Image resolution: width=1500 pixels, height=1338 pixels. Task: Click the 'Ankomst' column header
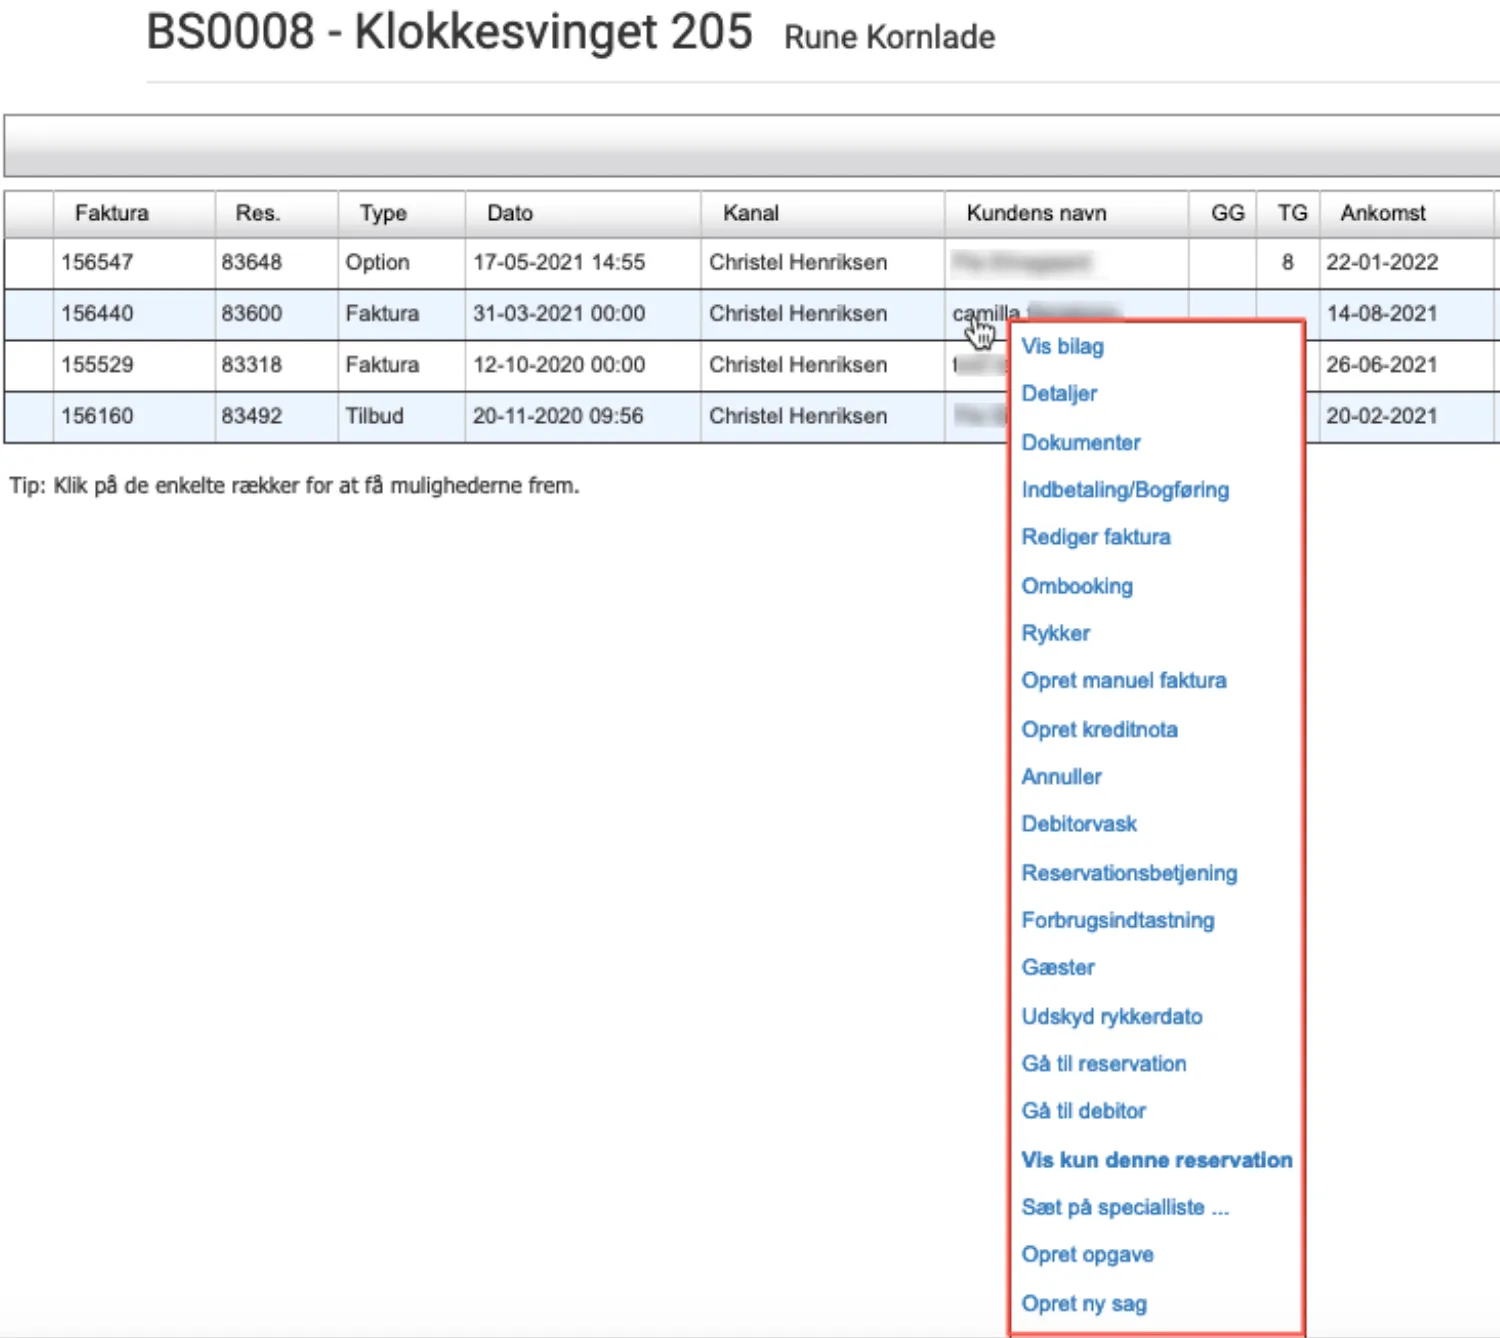(x=1382, y=213)
